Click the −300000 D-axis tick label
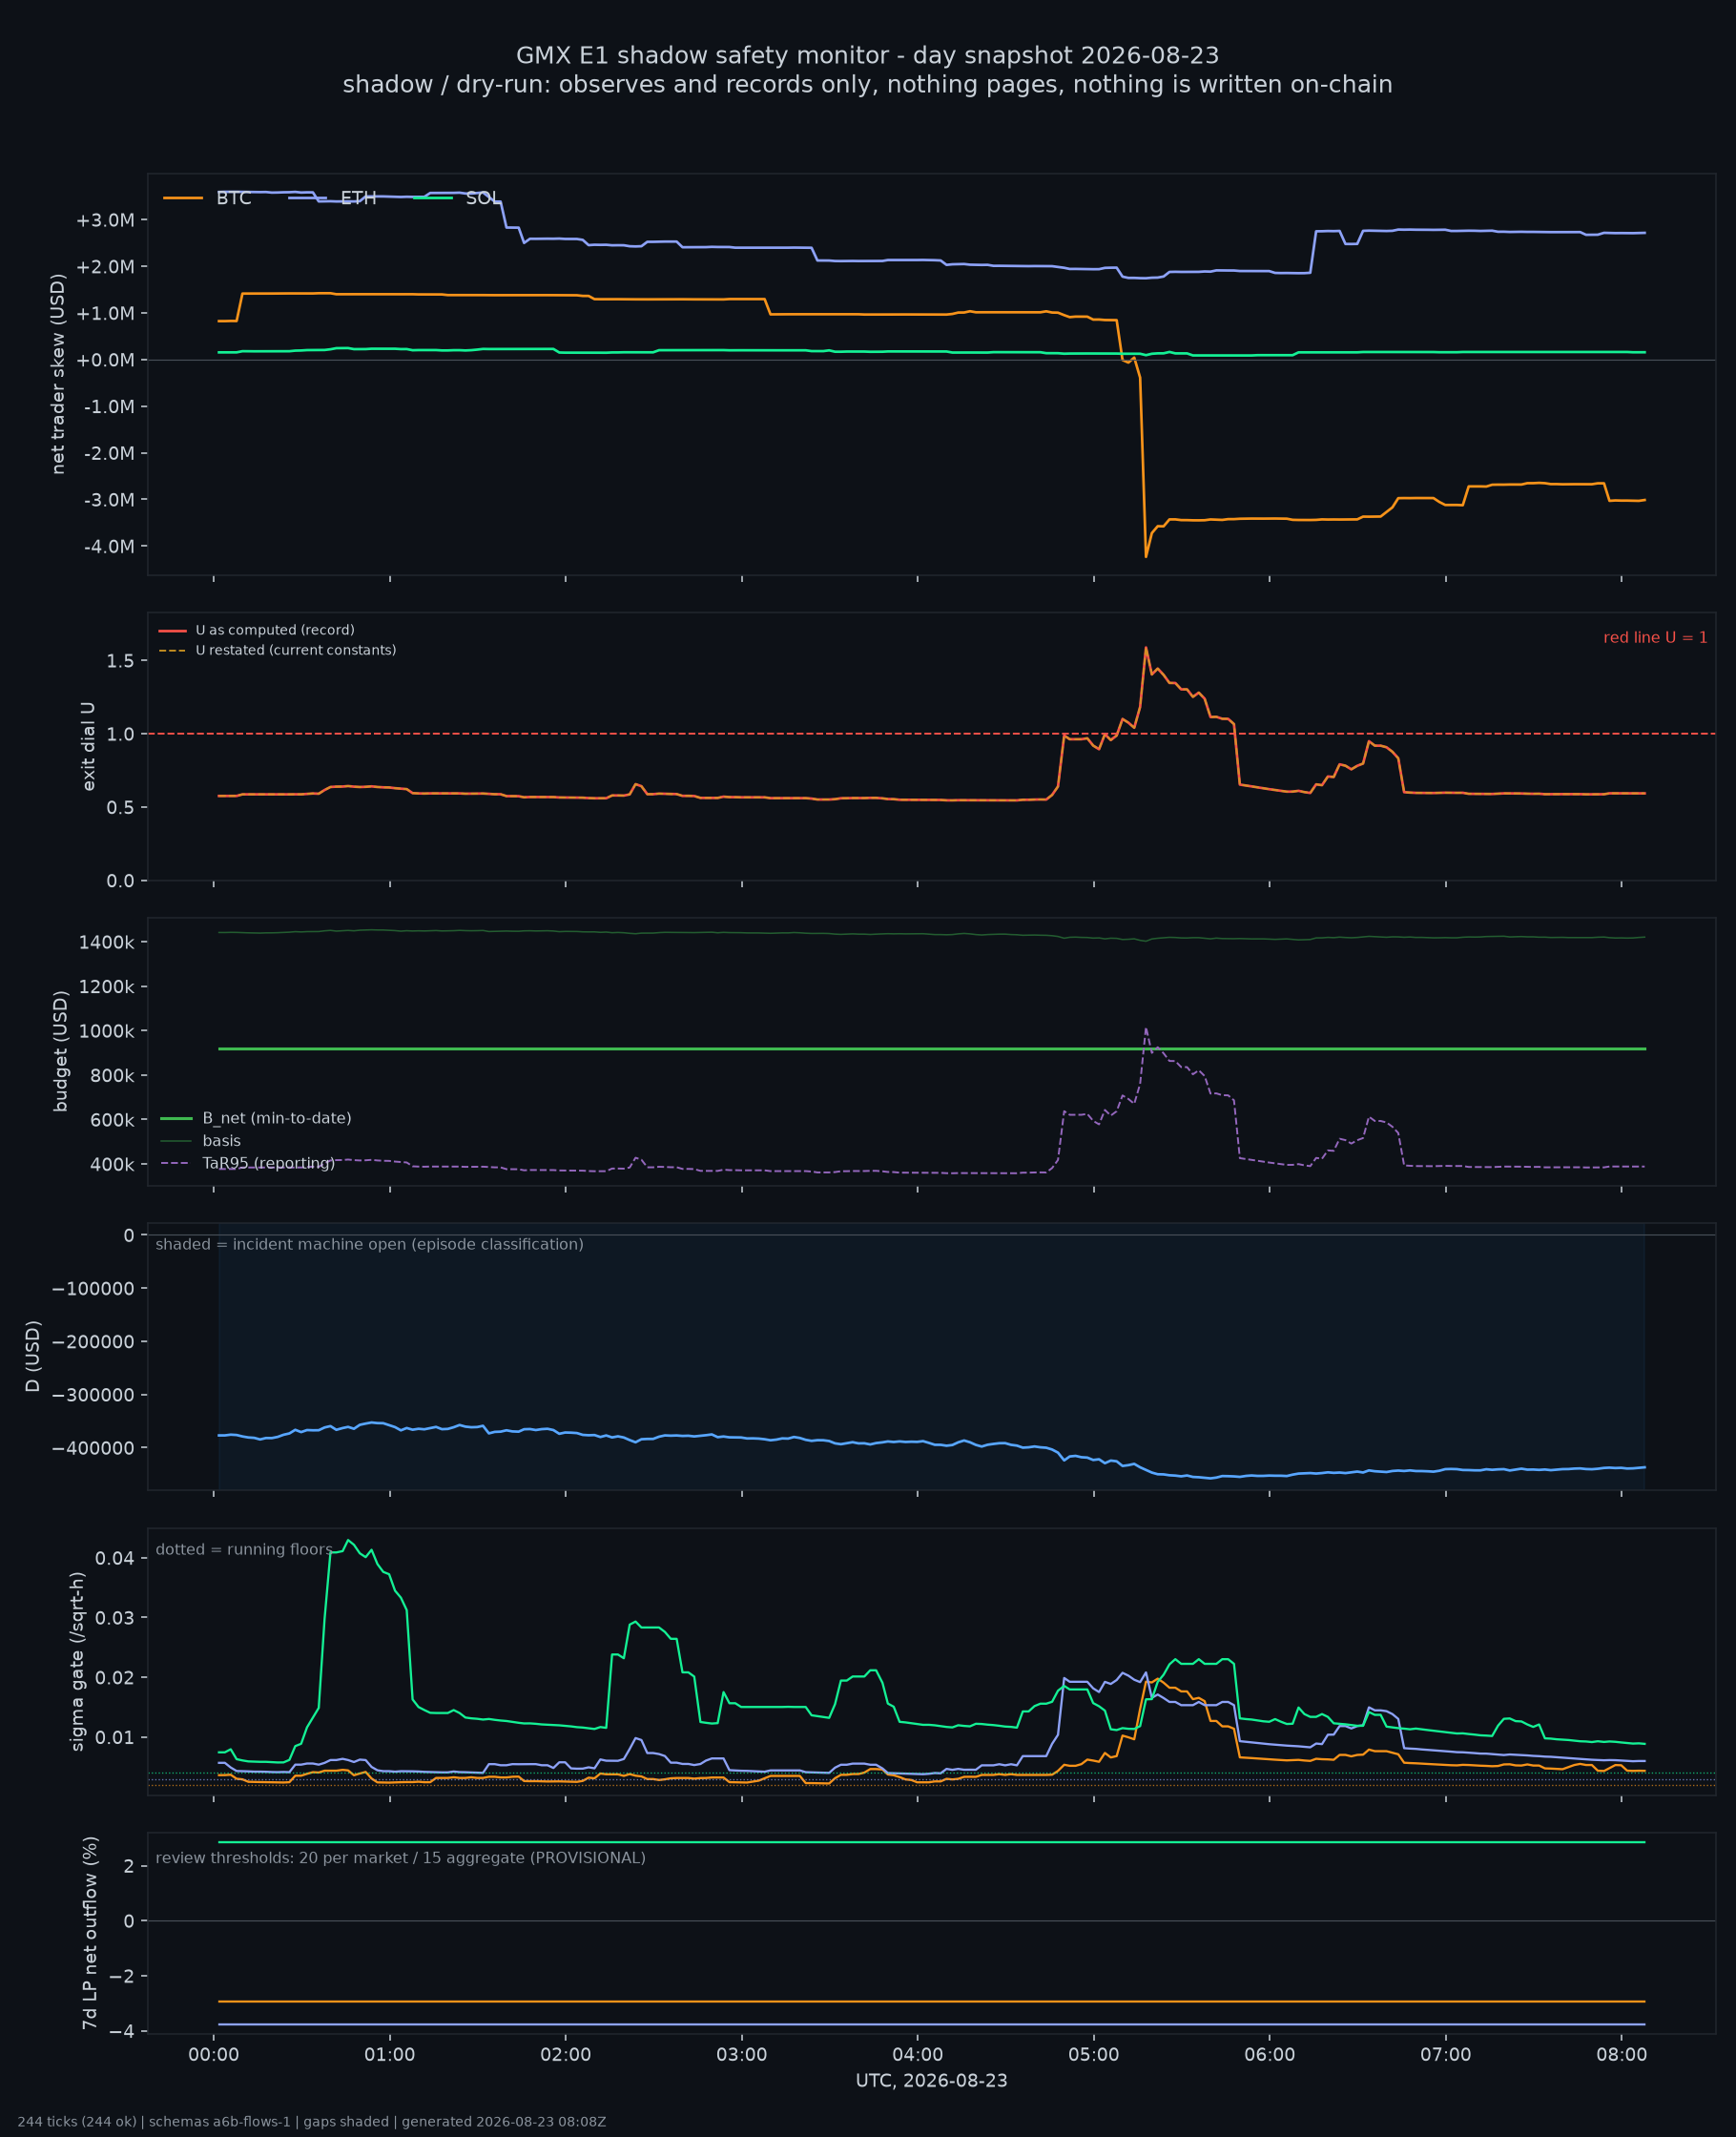The image size is (1736, 2137). click(93, 1396)
